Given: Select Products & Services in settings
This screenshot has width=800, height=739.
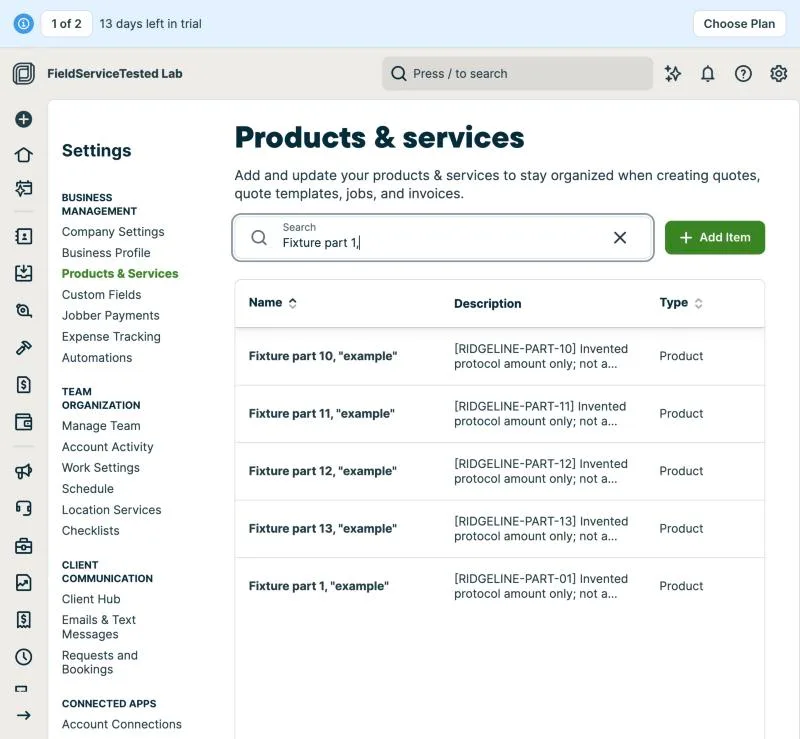Looking at the screenshot, I should tap(120, 274).
